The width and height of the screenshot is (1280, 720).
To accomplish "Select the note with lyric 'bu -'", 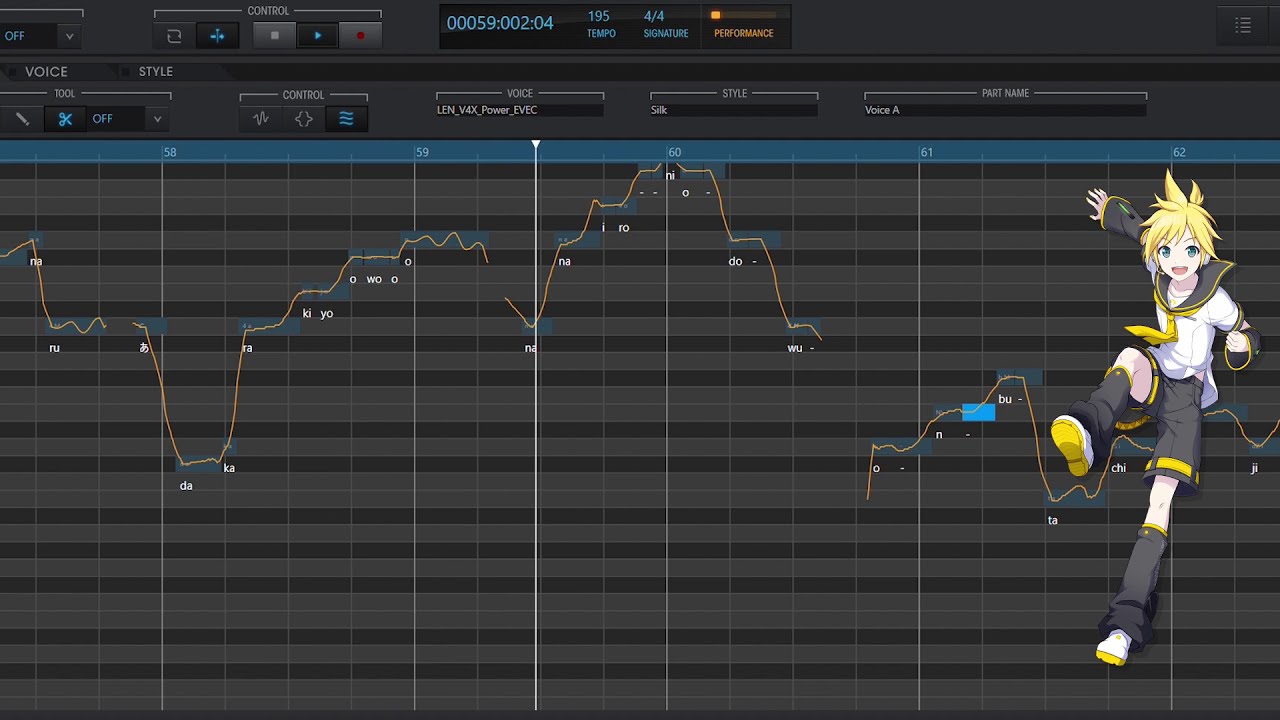I will 1020,378.
